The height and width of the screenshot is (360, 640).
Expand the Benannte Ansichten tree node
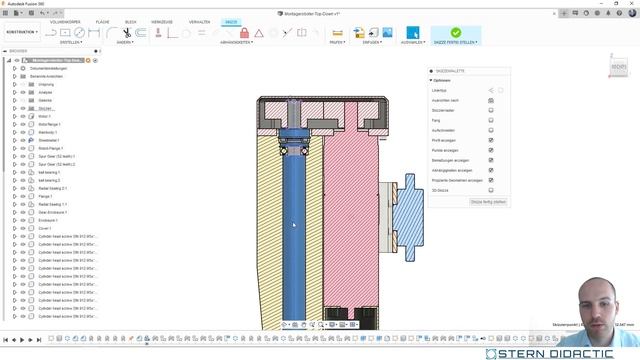click(x=15, y=76)
